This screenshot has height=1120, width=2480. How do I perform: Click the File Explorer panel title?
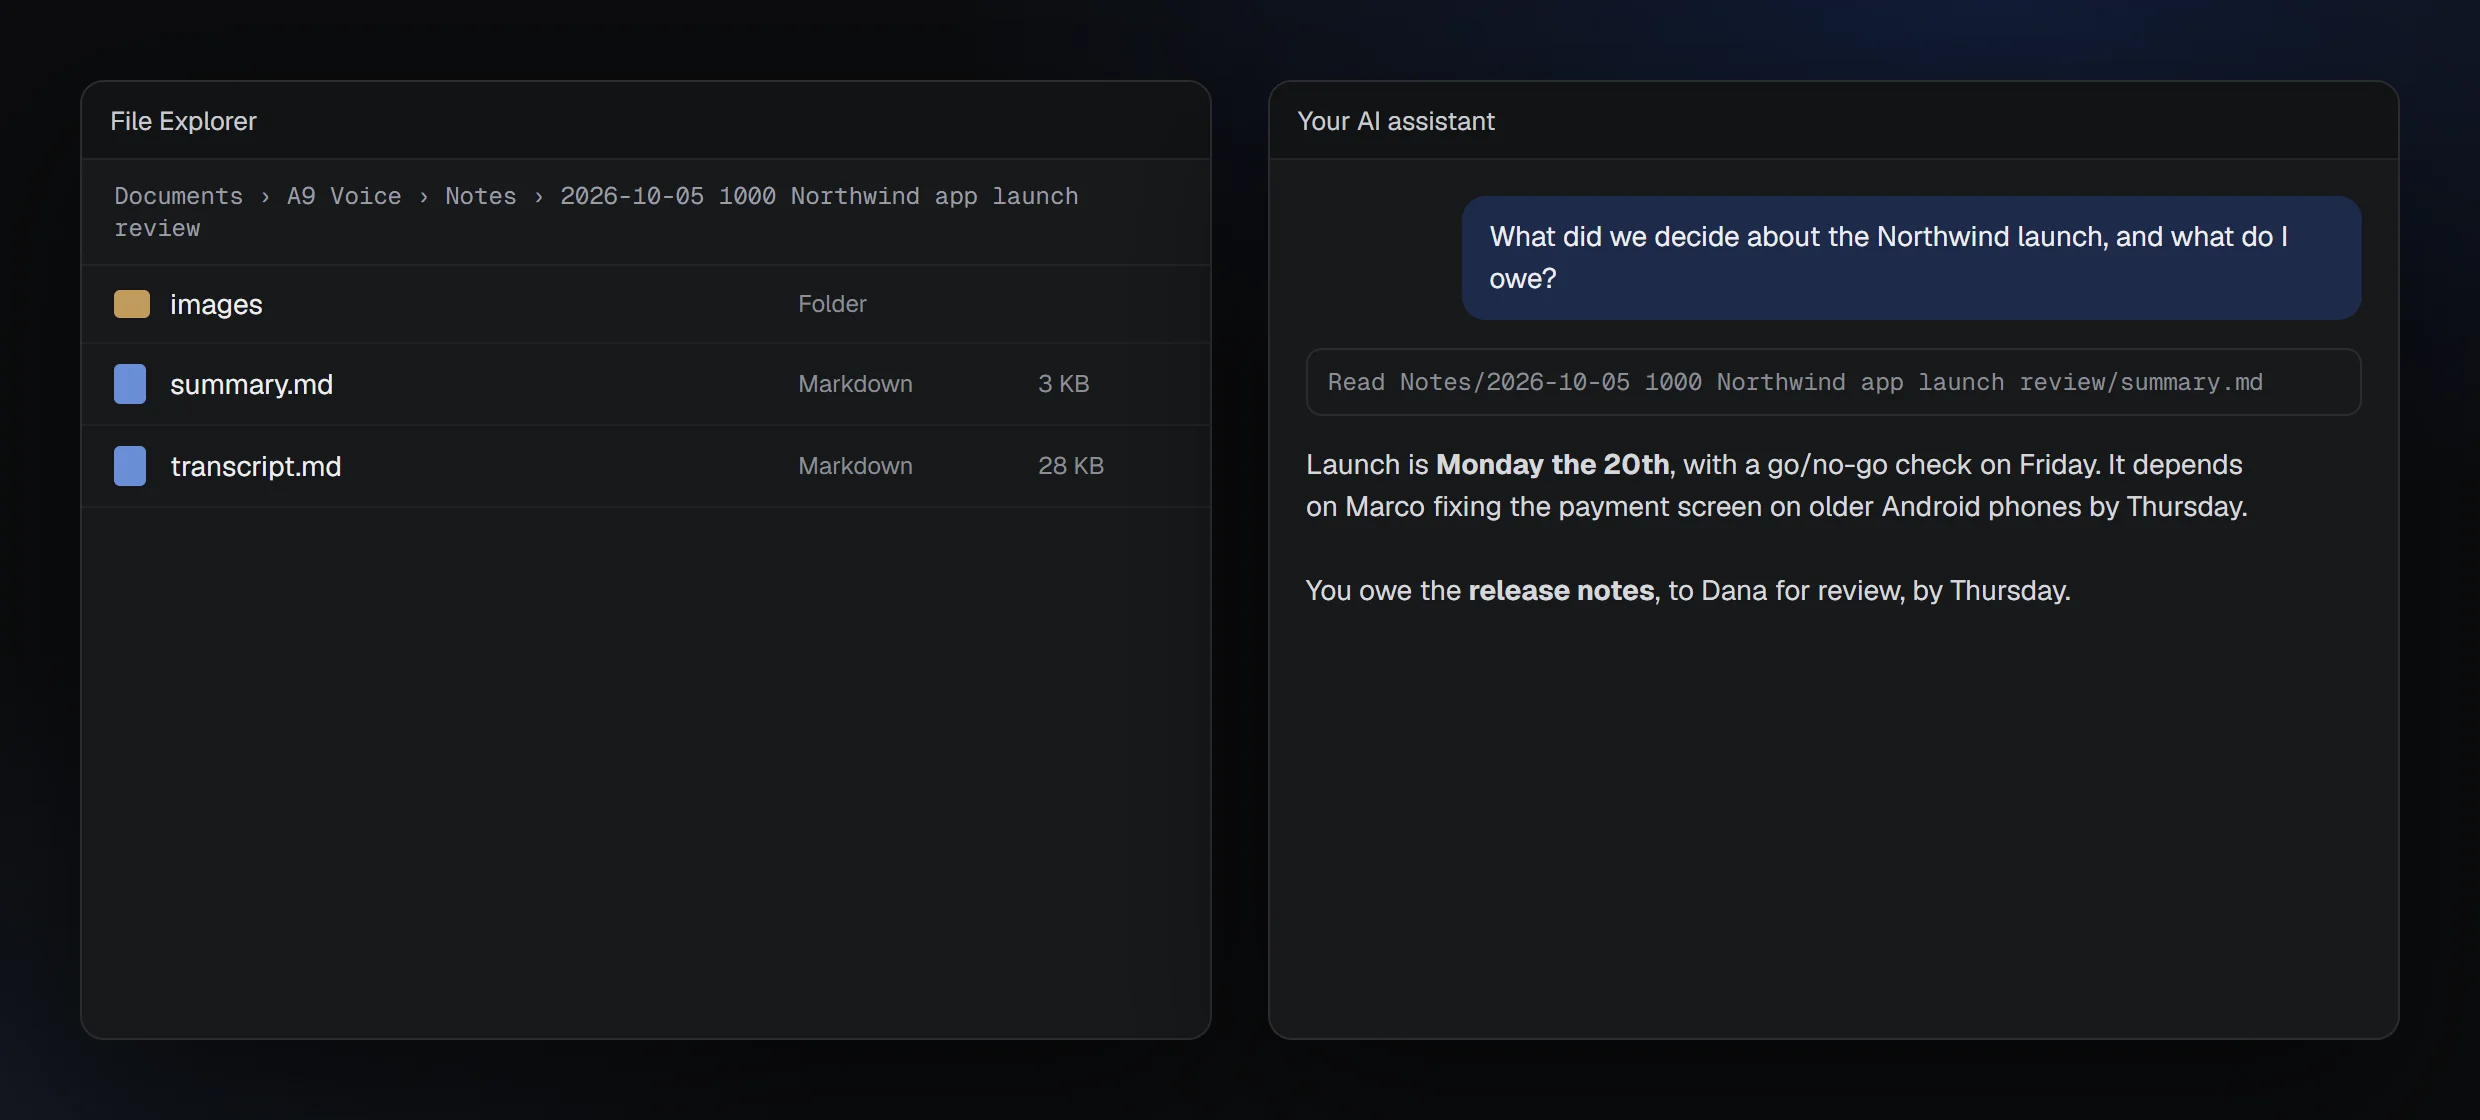183,121
